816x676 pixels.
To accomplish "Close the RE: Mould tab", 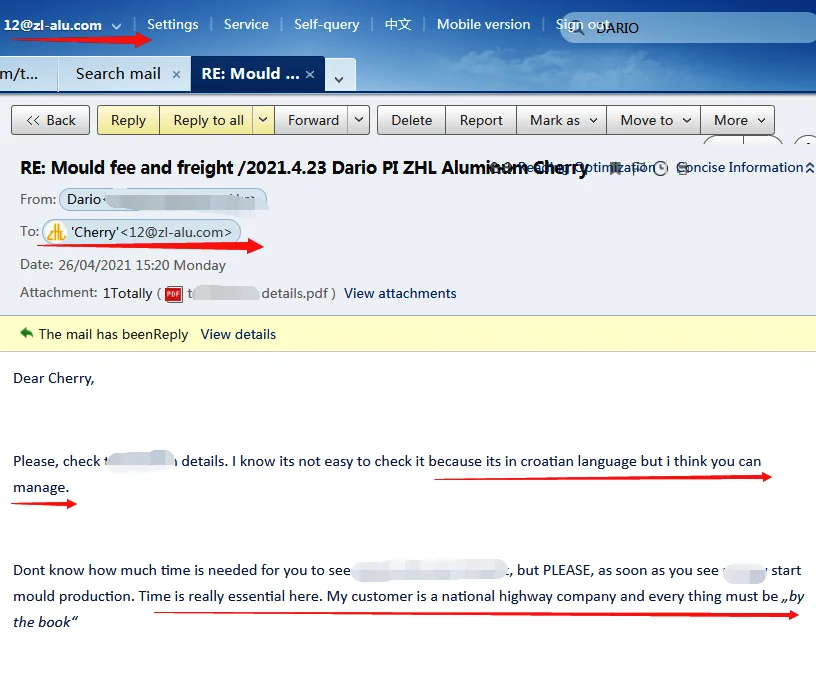I will pyautogui.click(x=310, y=74).
